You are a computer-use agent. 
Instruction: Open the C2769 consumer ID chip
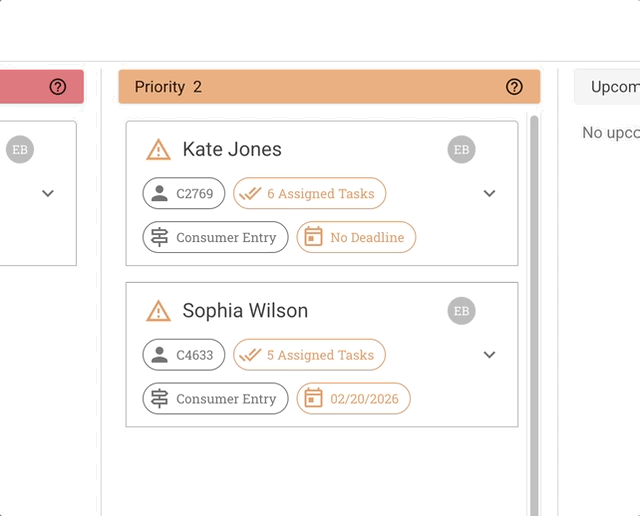184,194
